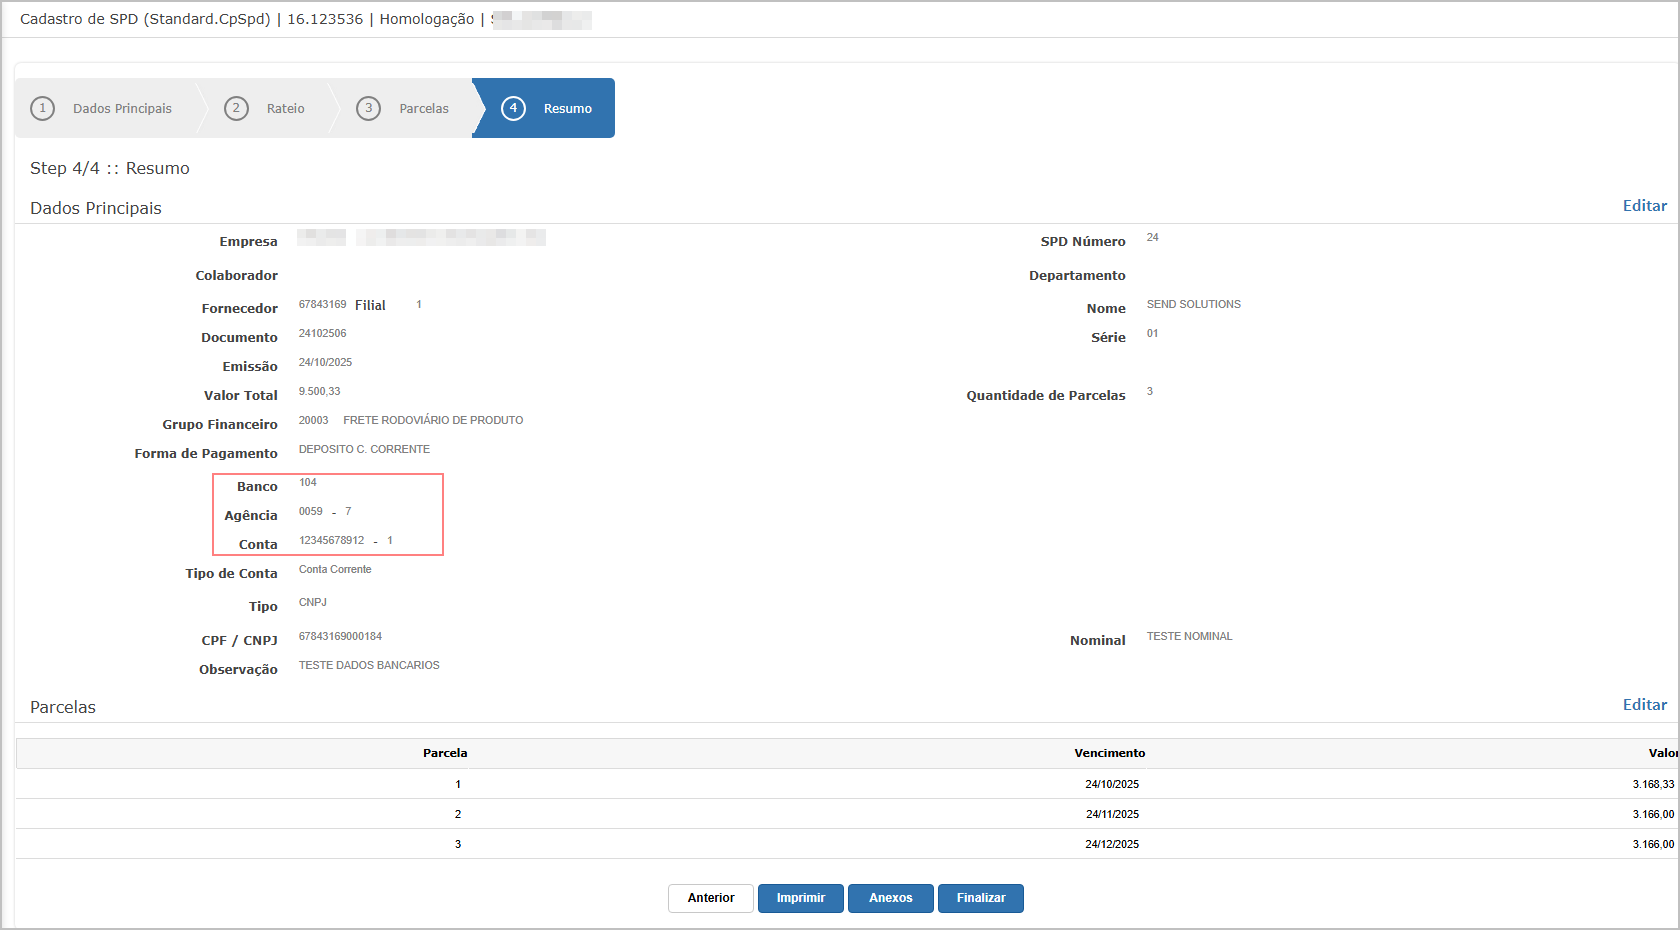Open the Rateio wizard step
Viewport: 1680px width, 930px height.
click(x=266, y=108)
